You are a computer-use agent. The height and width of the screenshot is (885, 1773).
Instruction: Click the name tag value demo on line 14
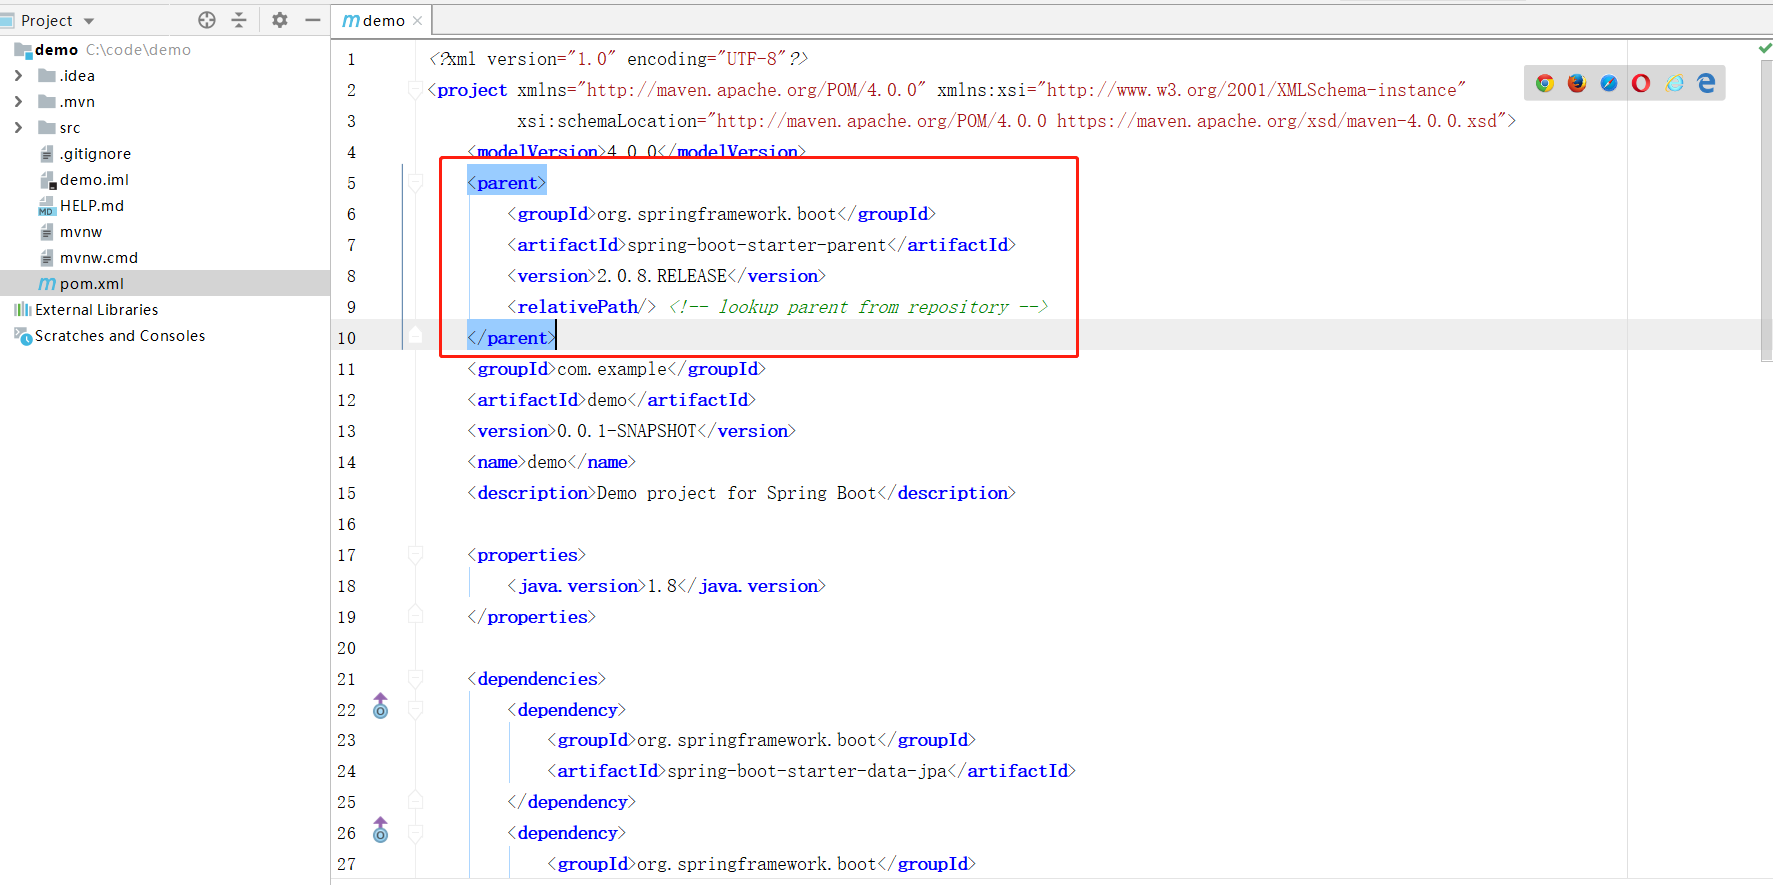(x=547, y=462)
